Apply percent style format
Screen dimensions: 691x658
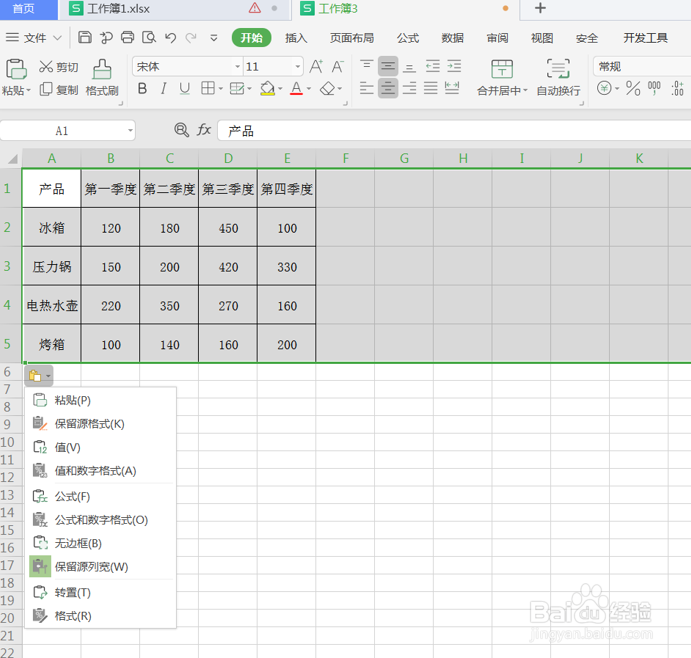(x=633, y=88)
